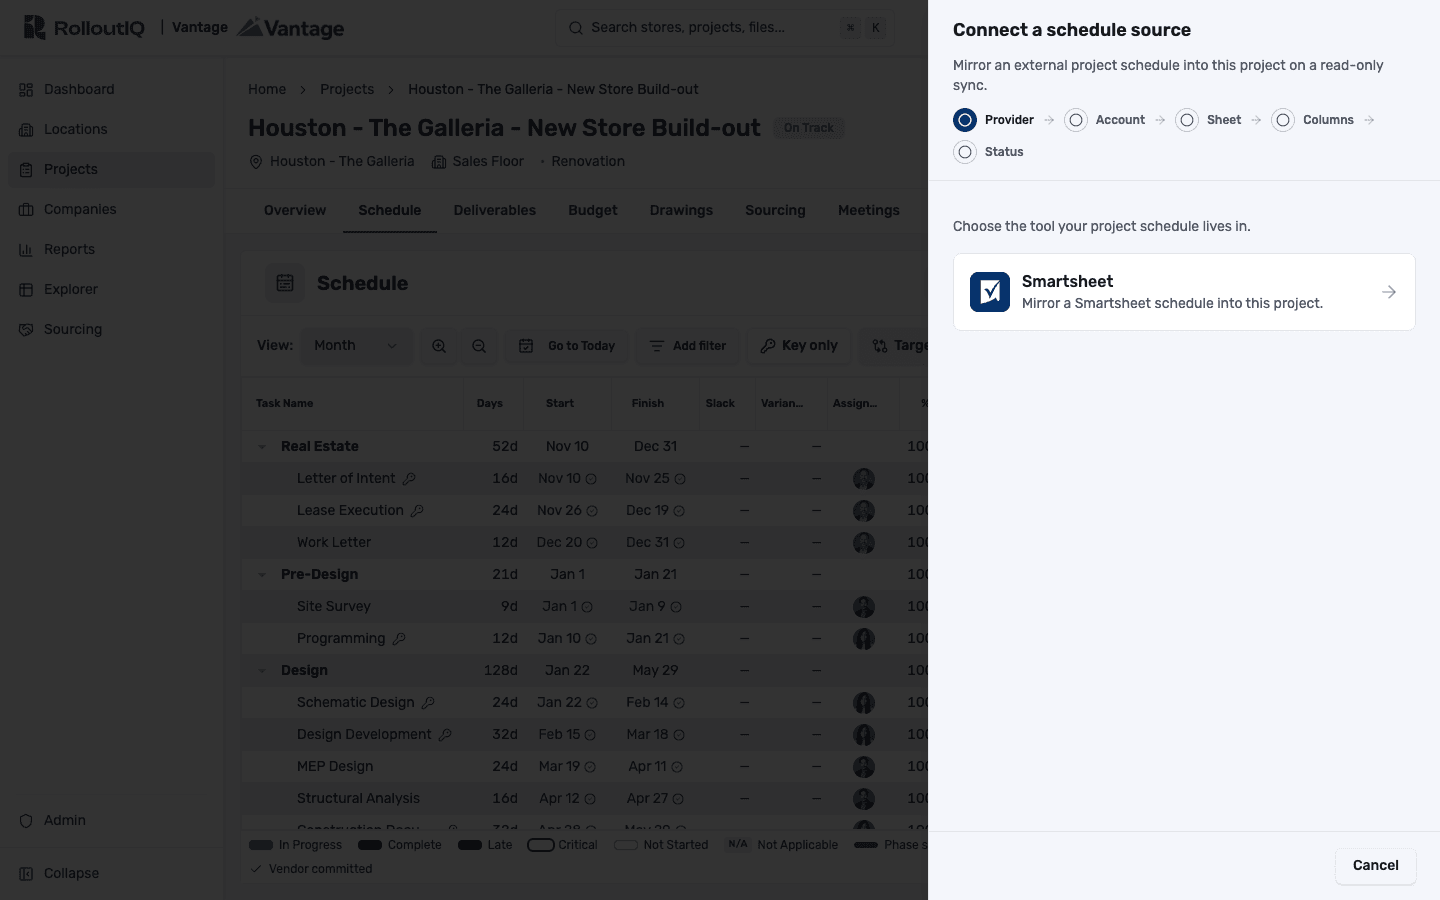This screenshot has height=900, width=1440.
Task: Click the Task Name column header
Action: coord(285,403)
